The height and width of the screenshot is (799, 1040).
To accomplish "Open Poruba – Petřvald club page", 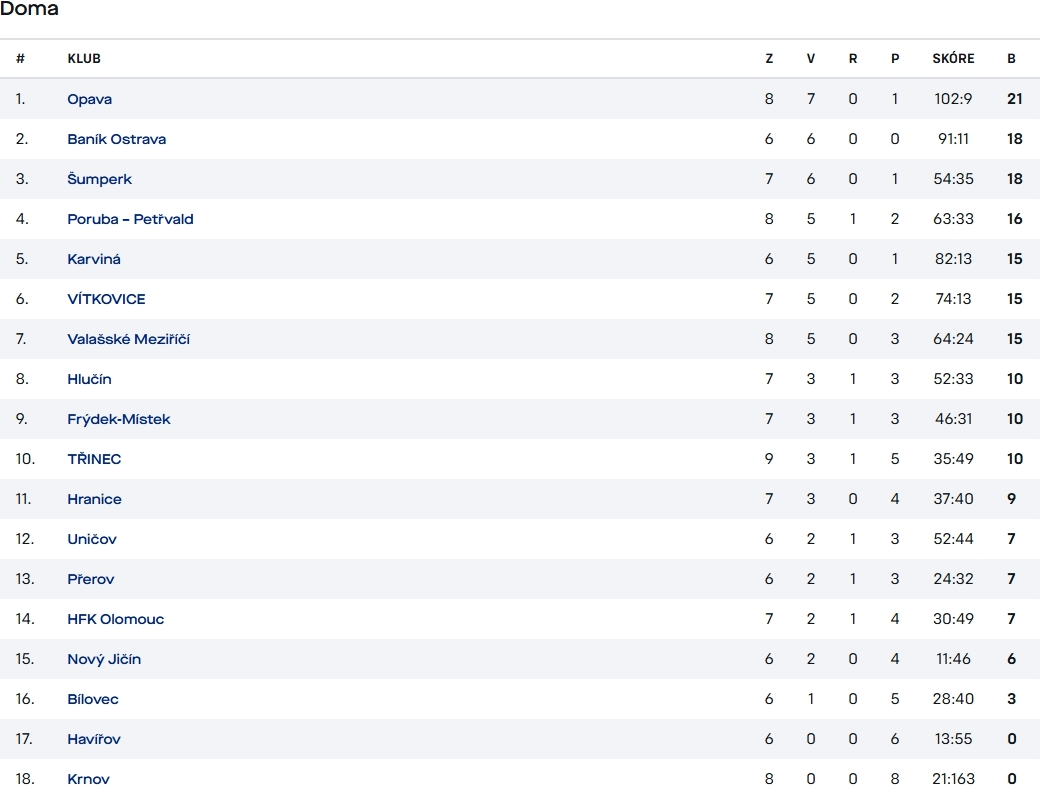I will [x=130, y=219].
